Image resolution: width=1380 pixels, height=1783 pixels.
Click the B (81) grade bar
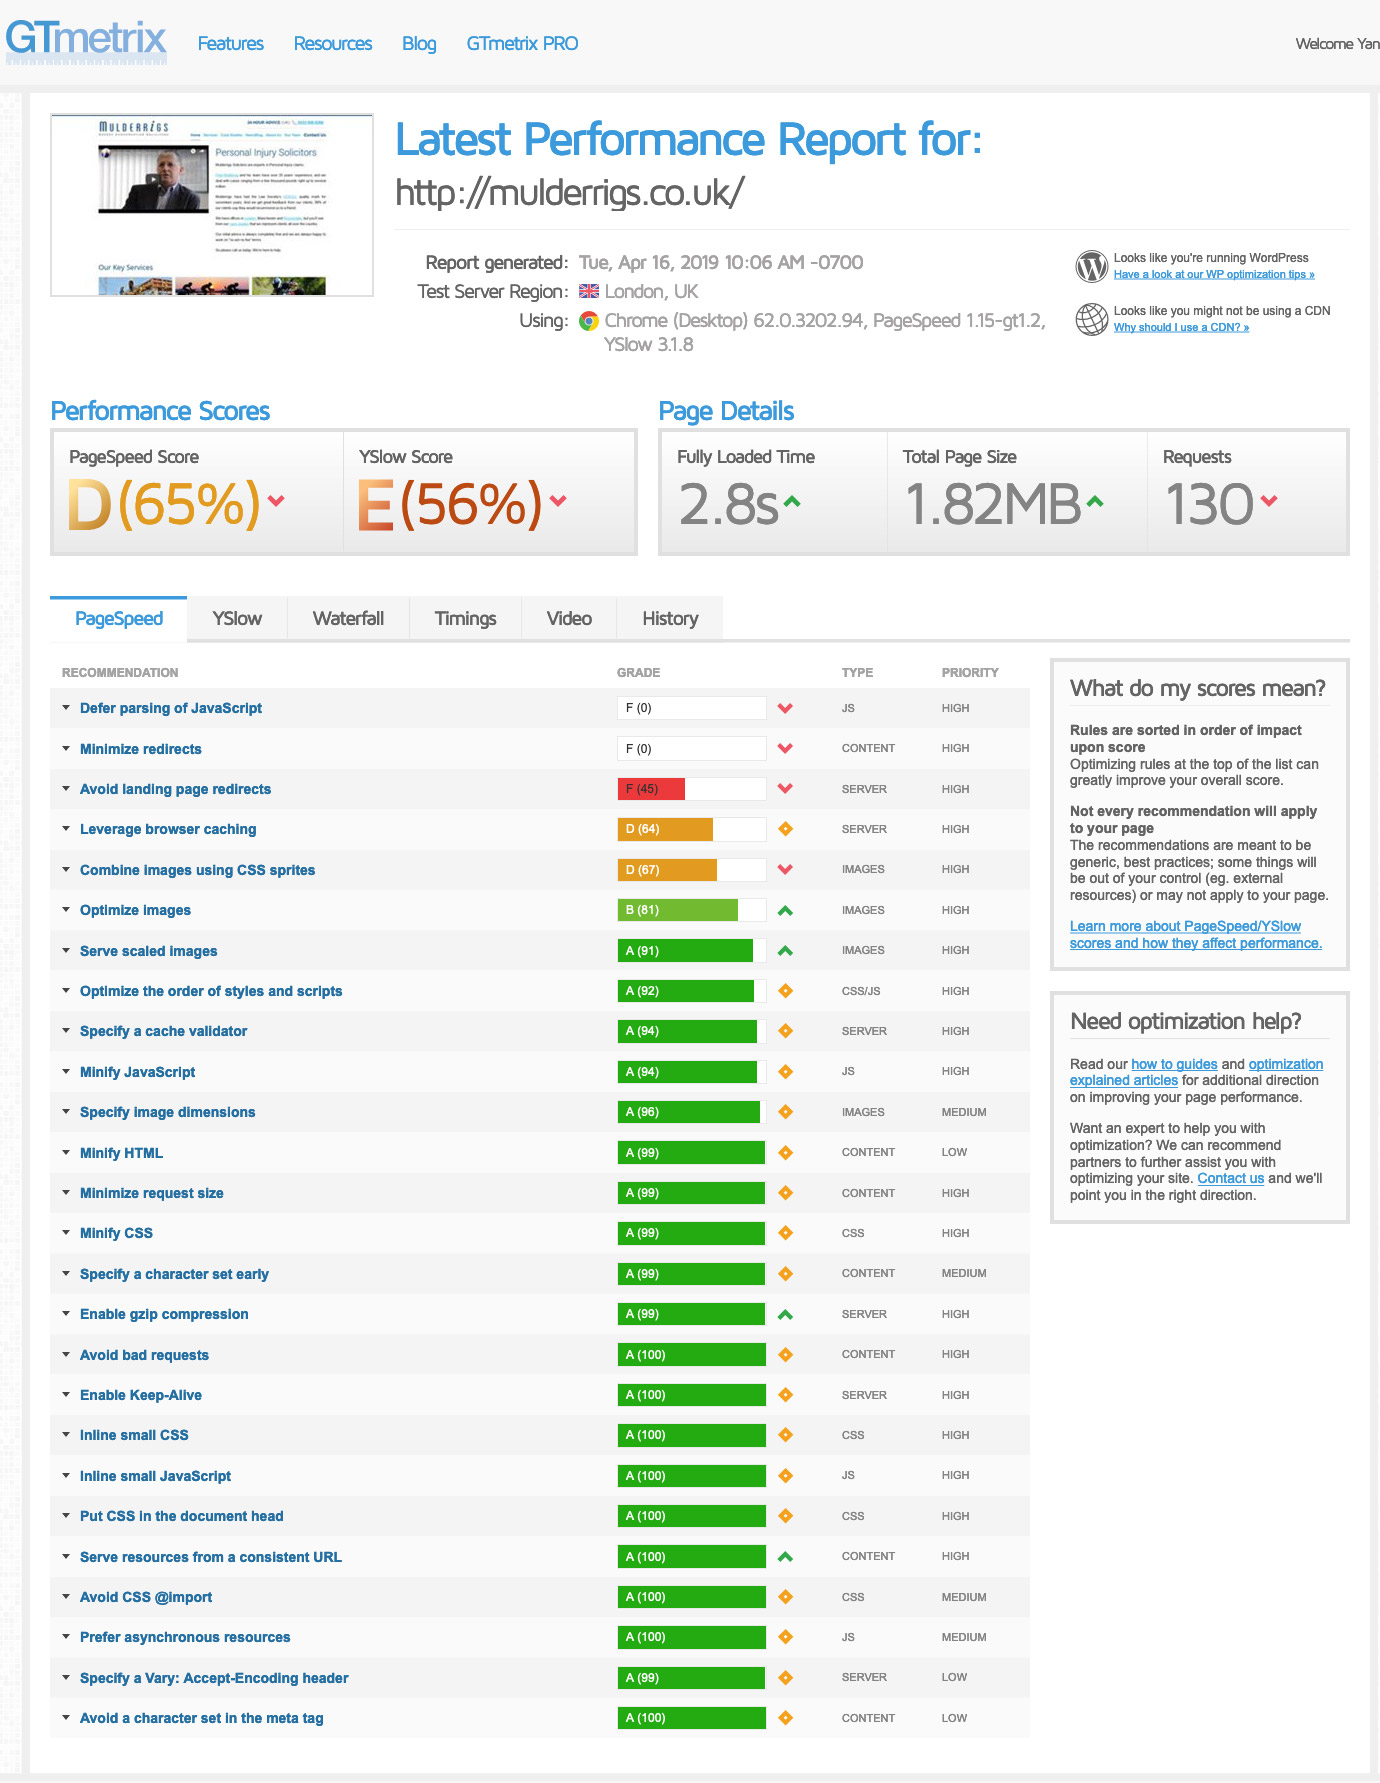coord(692,910)
